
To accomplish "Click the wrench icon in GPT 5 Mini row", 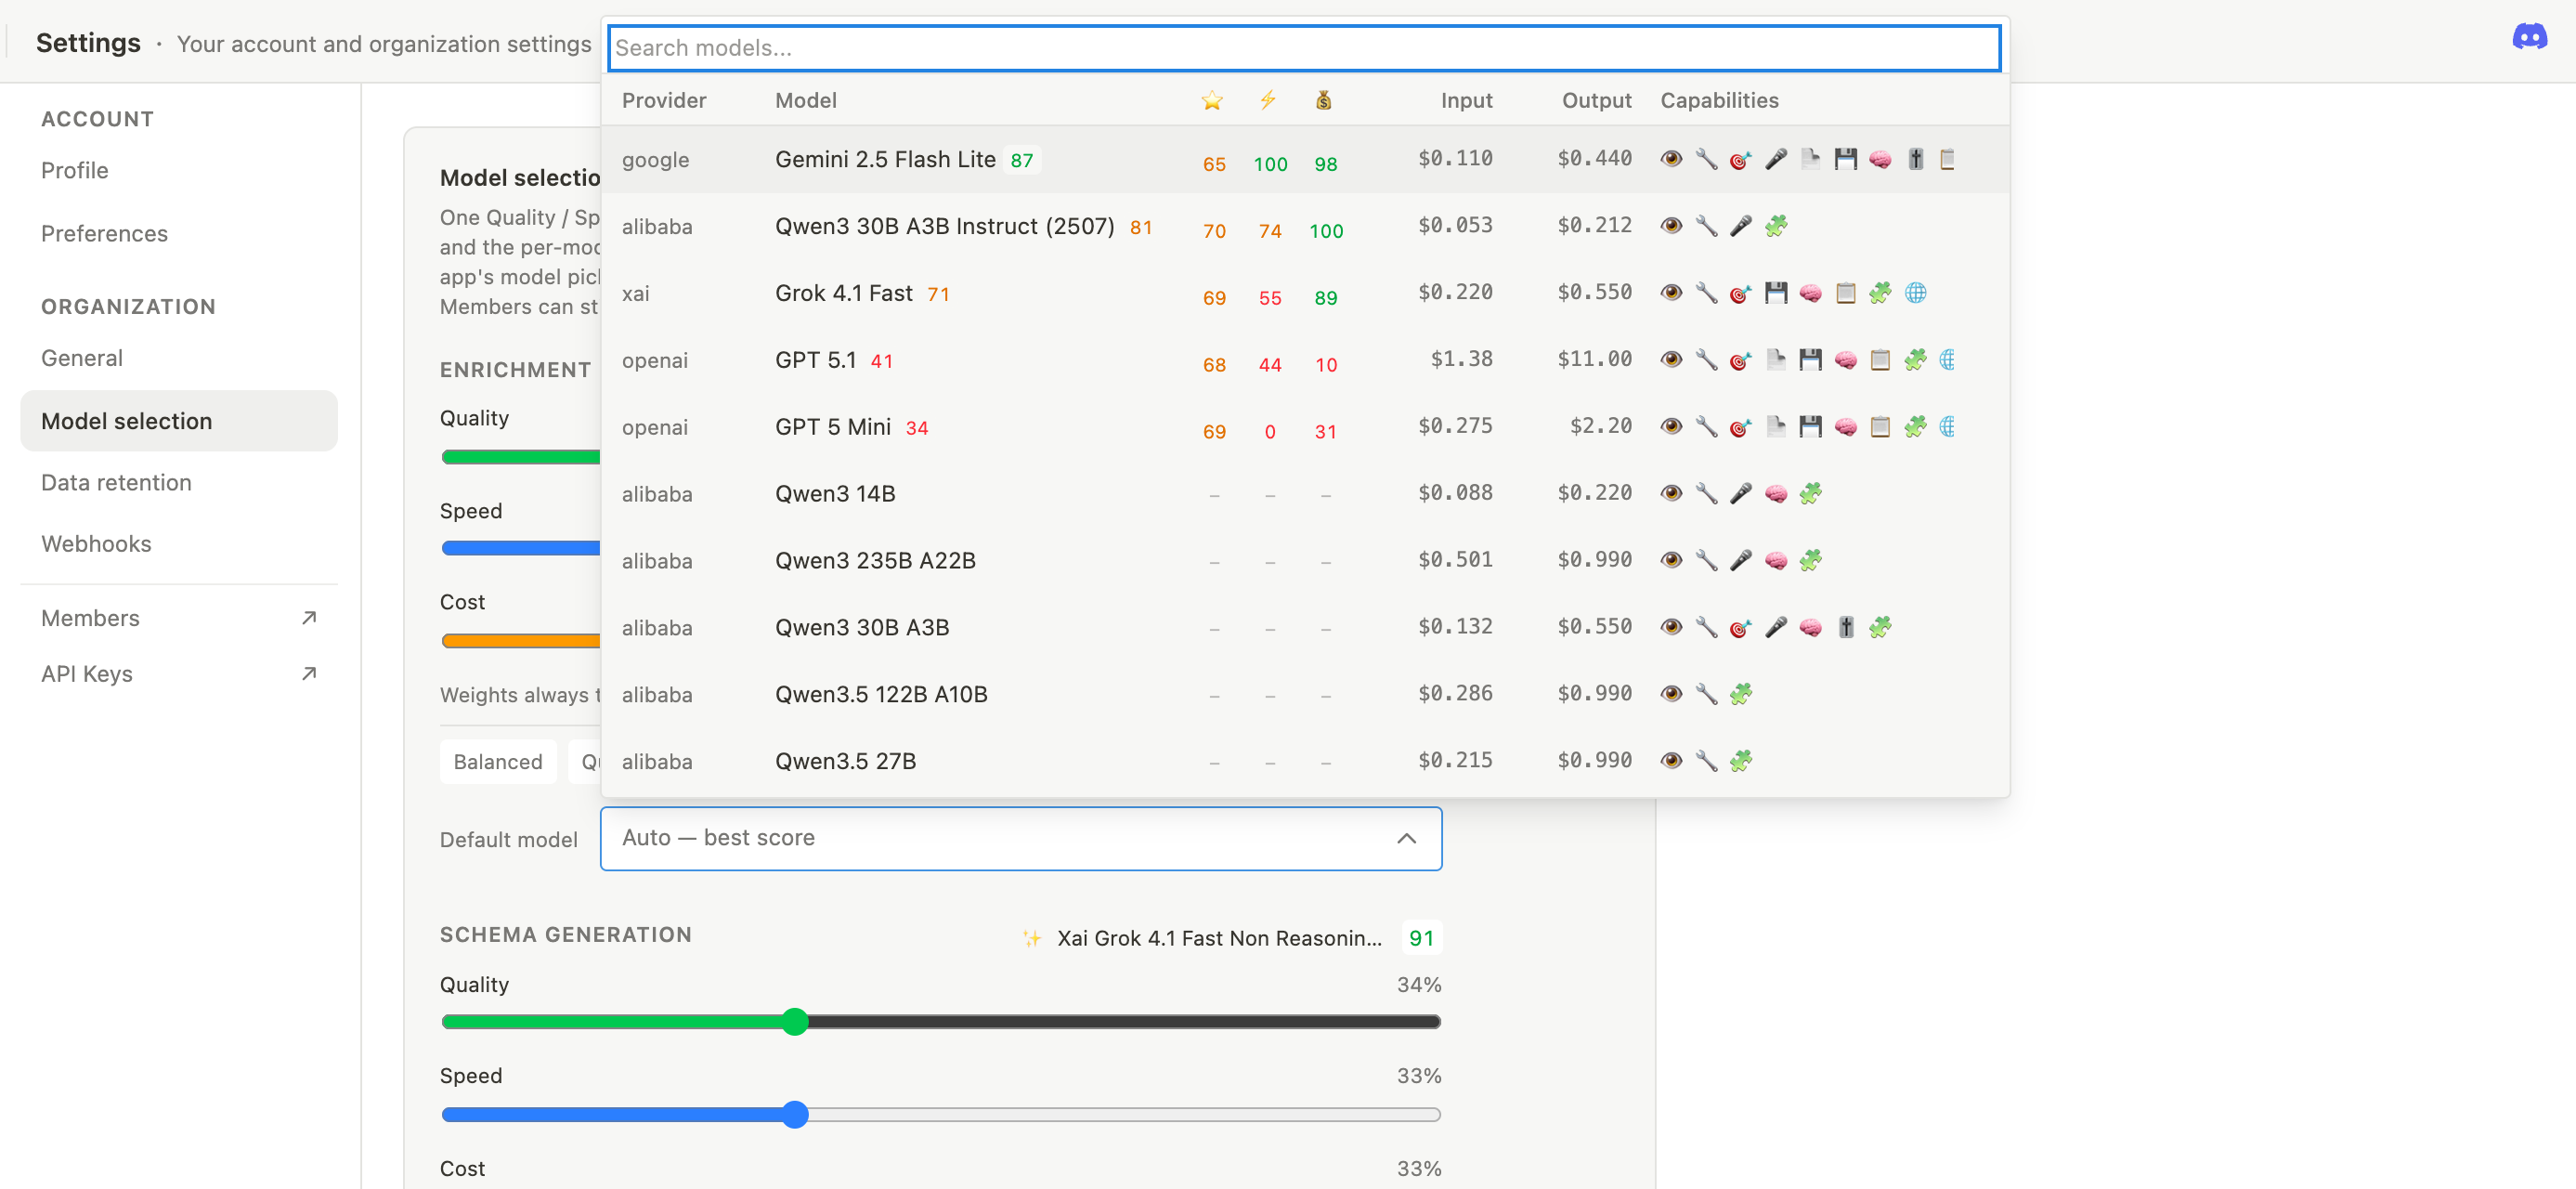I will pos(1706,427).
